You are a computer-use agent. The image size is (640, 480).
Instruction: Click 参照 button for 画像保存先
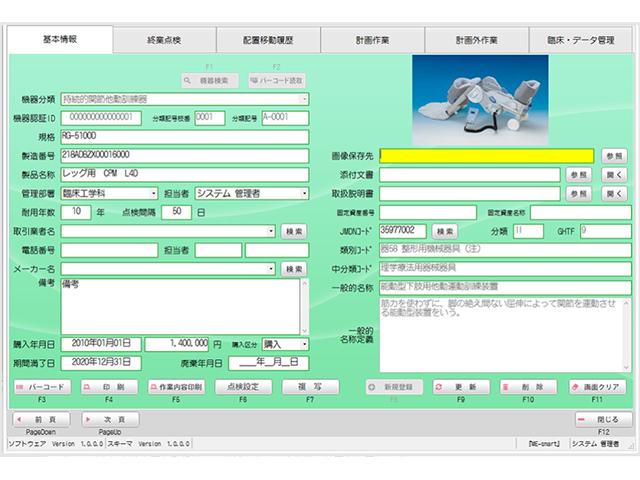pyautogui.click(x=614, y=156)
